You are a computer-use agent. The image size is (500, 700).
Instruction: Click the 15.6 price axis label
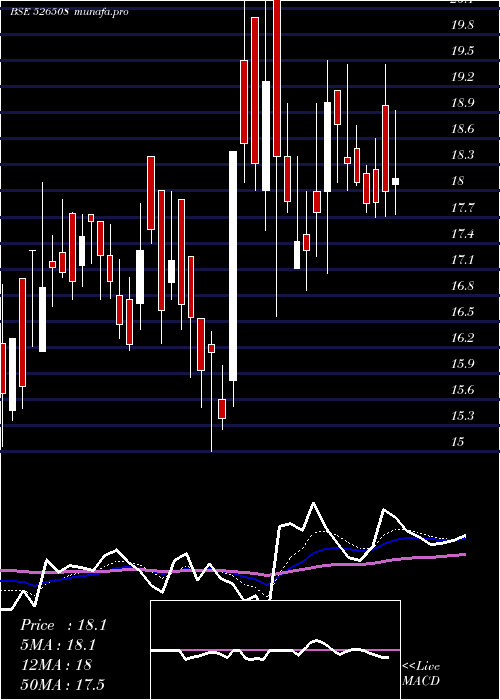(462, 390)
